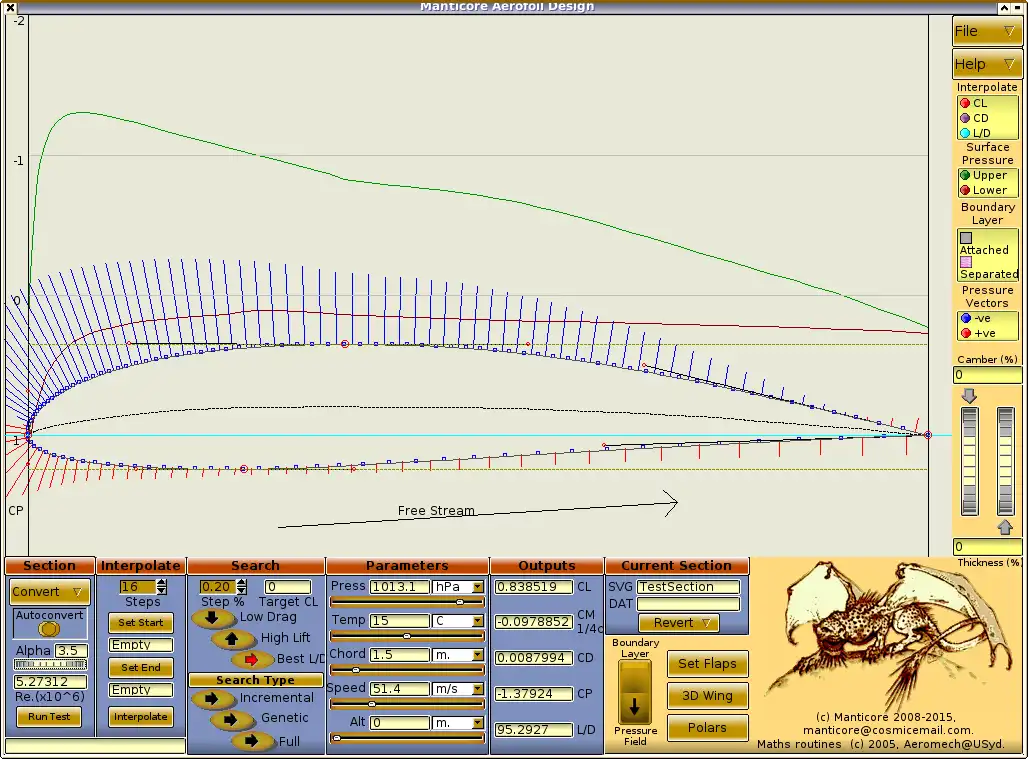Choose the Incremental search type icon
This screenshot has height=759, width=1028.
(211, 697)
